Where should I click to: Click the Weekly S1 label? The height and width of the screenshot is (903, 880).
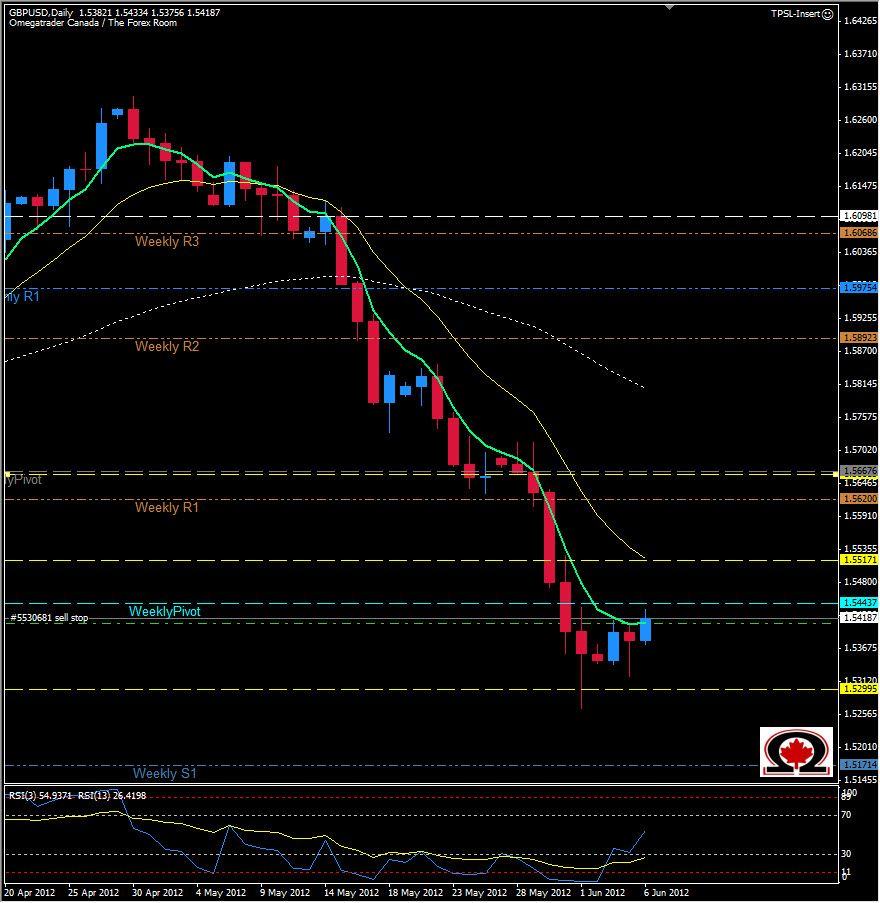pyautogui.click(x=164, y=772)
